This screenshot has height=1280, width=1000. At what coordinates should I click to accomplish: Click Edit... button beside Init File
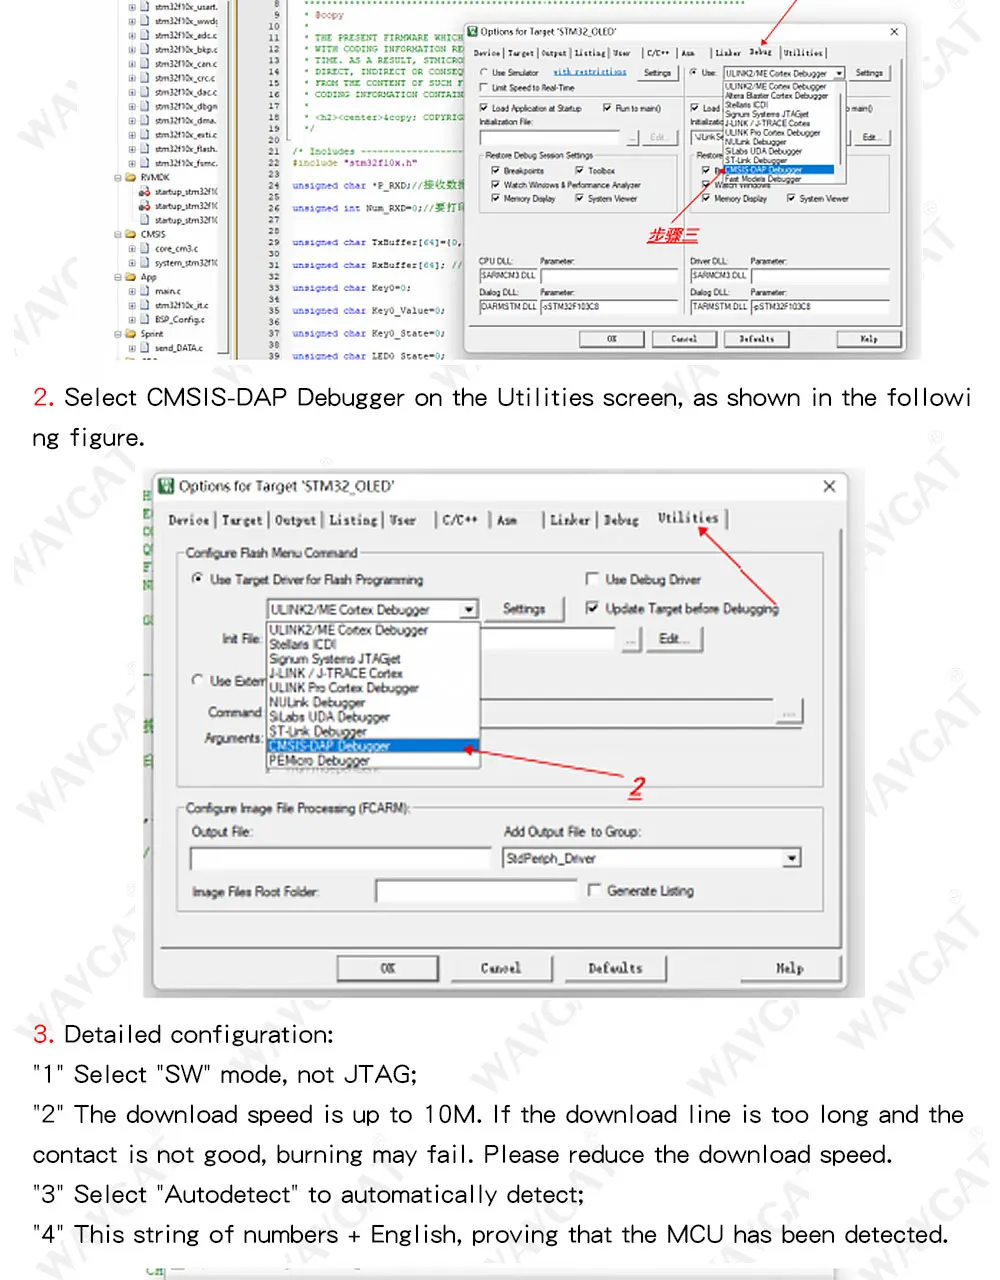pyautogui.click(x=673, y=639)
